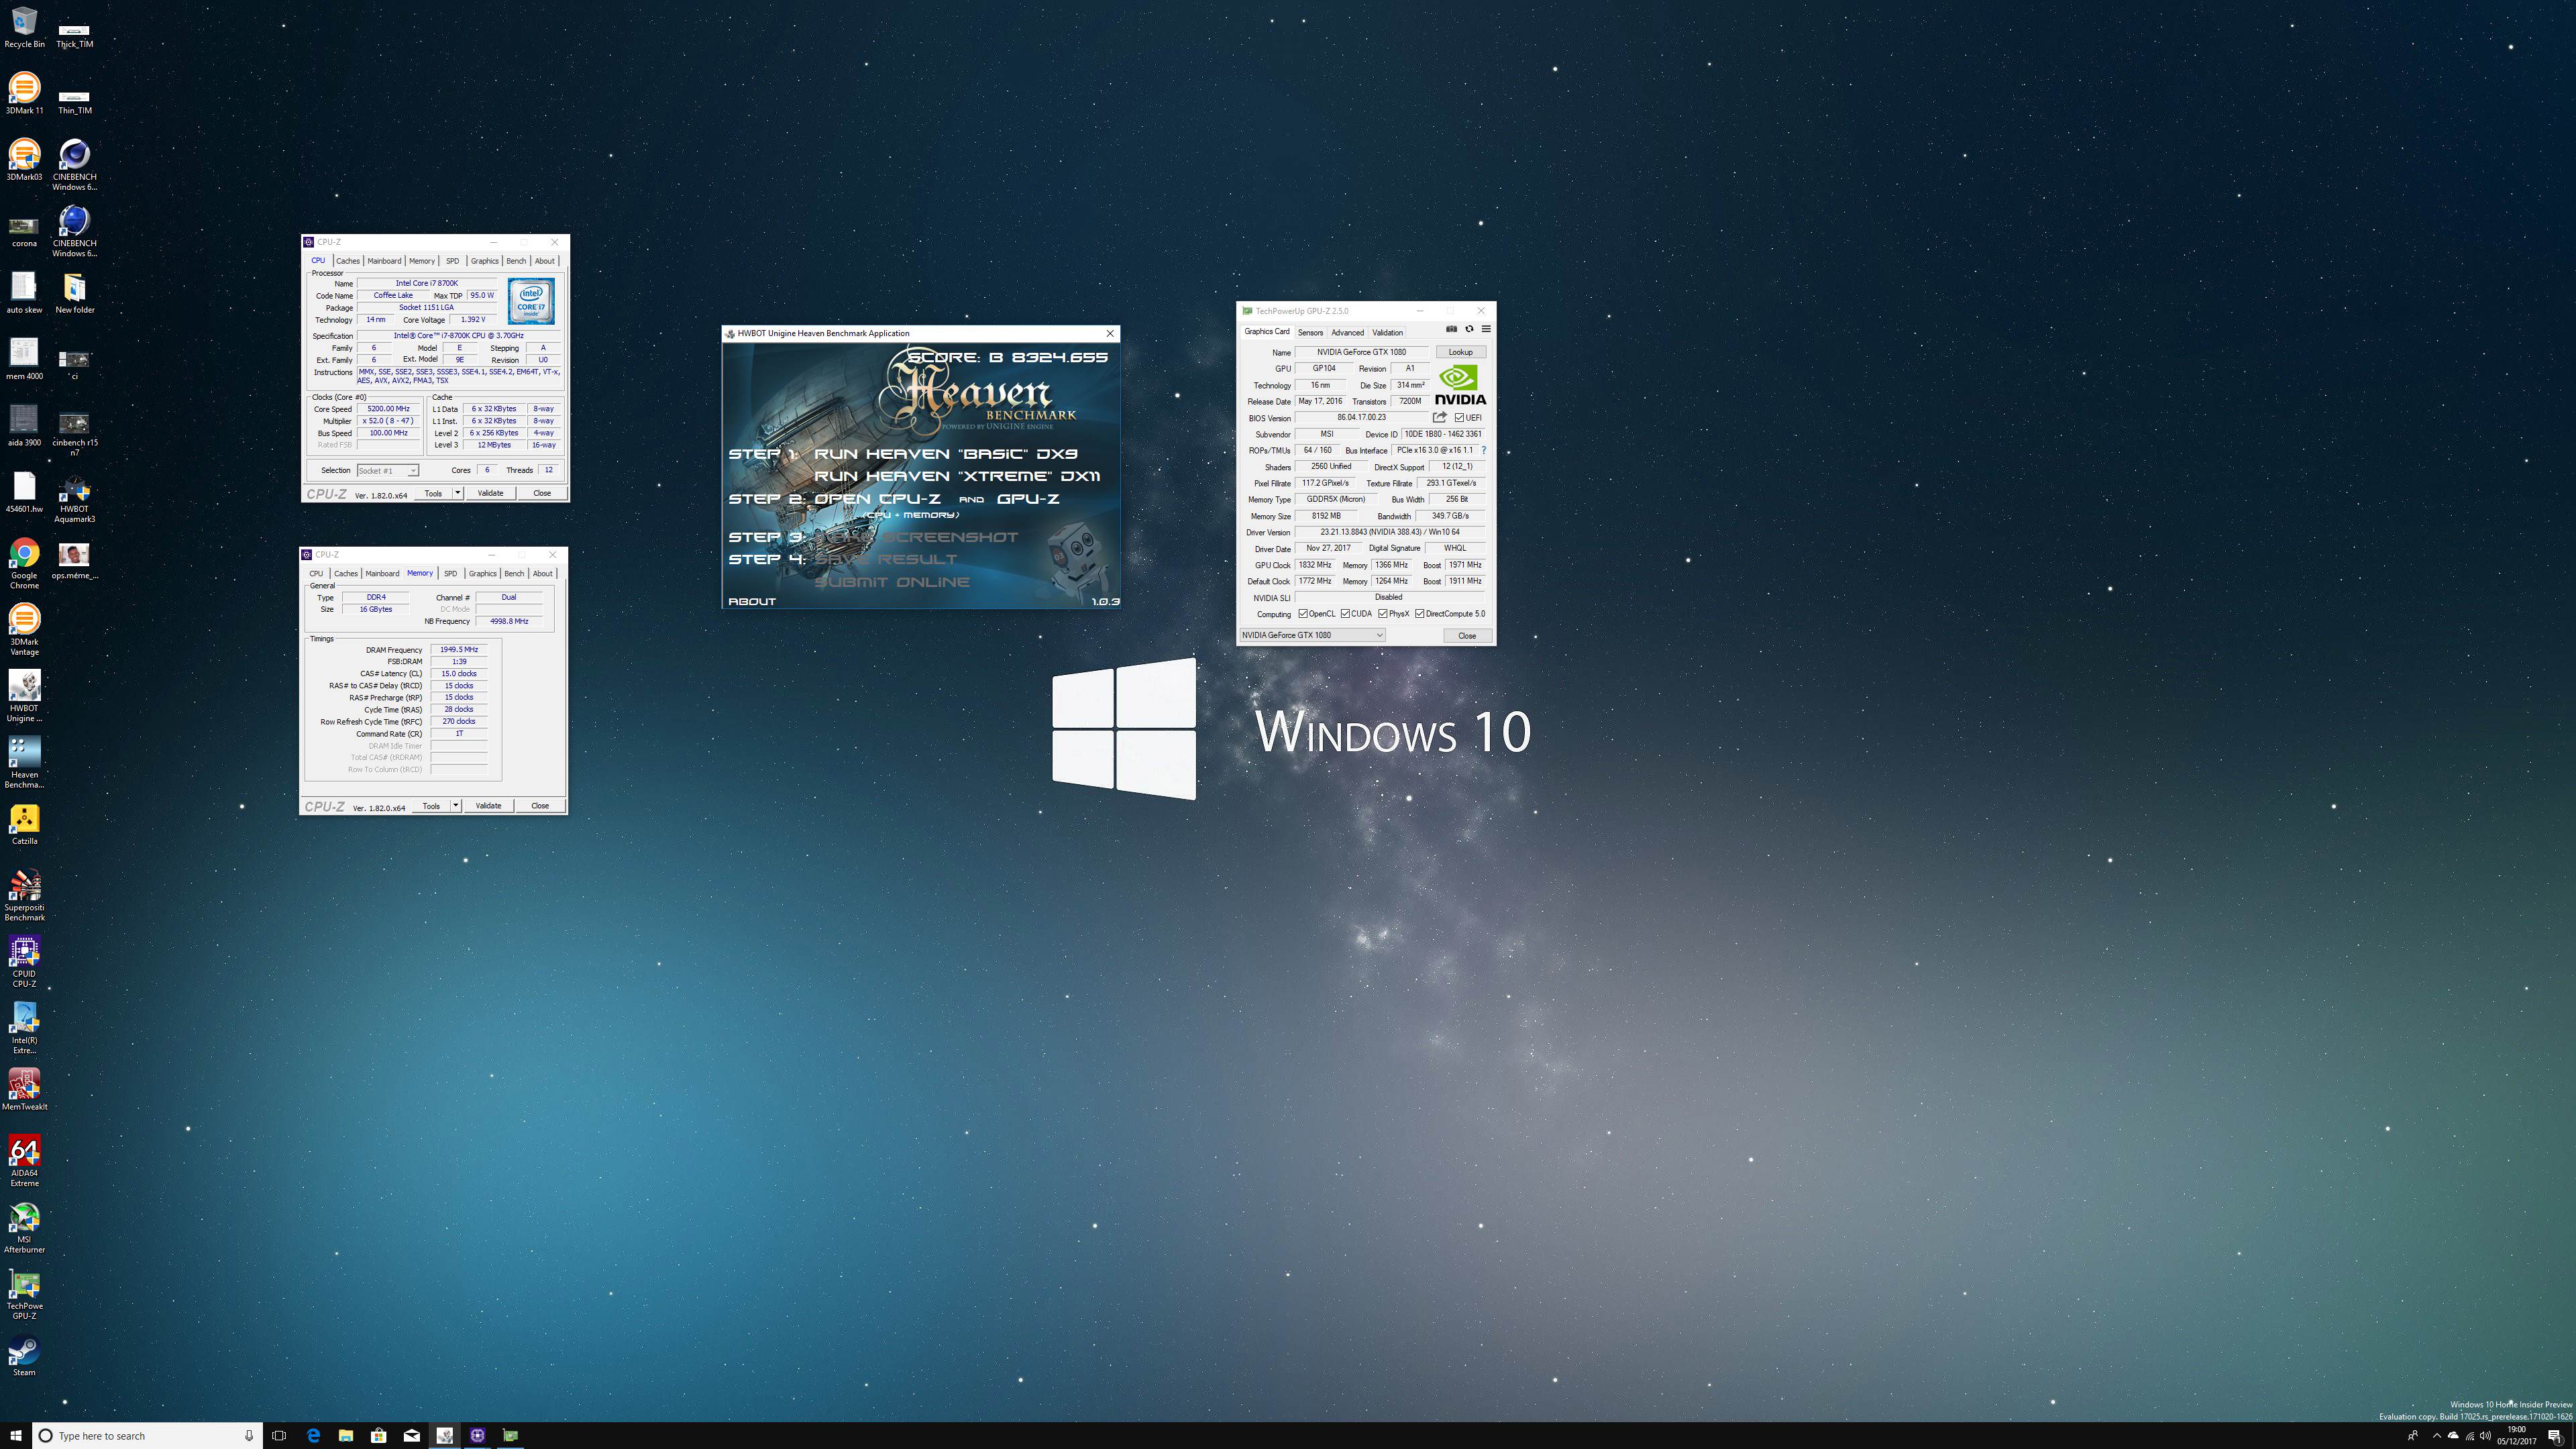Image resolution: width=2576 pixels, height=1449 pixels.
Task: Toggle the DirectCompute 5.0 checkbox
Action: pyautogui.click(x=1419, y=614)
